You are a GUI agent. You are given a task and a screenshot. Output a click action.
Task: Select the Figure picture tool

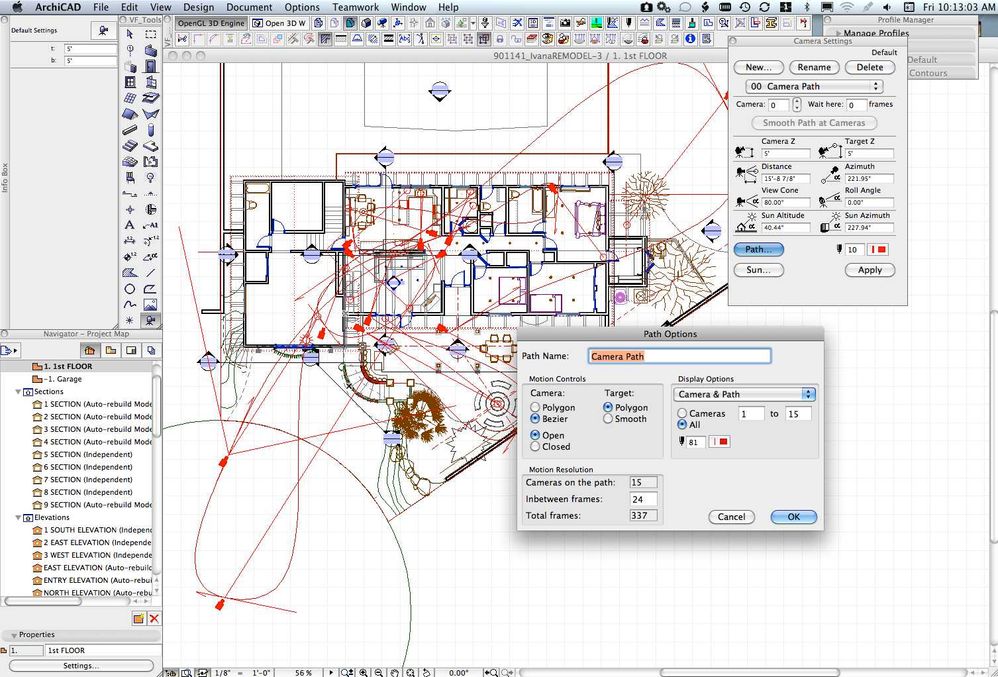tap(151, 304)
